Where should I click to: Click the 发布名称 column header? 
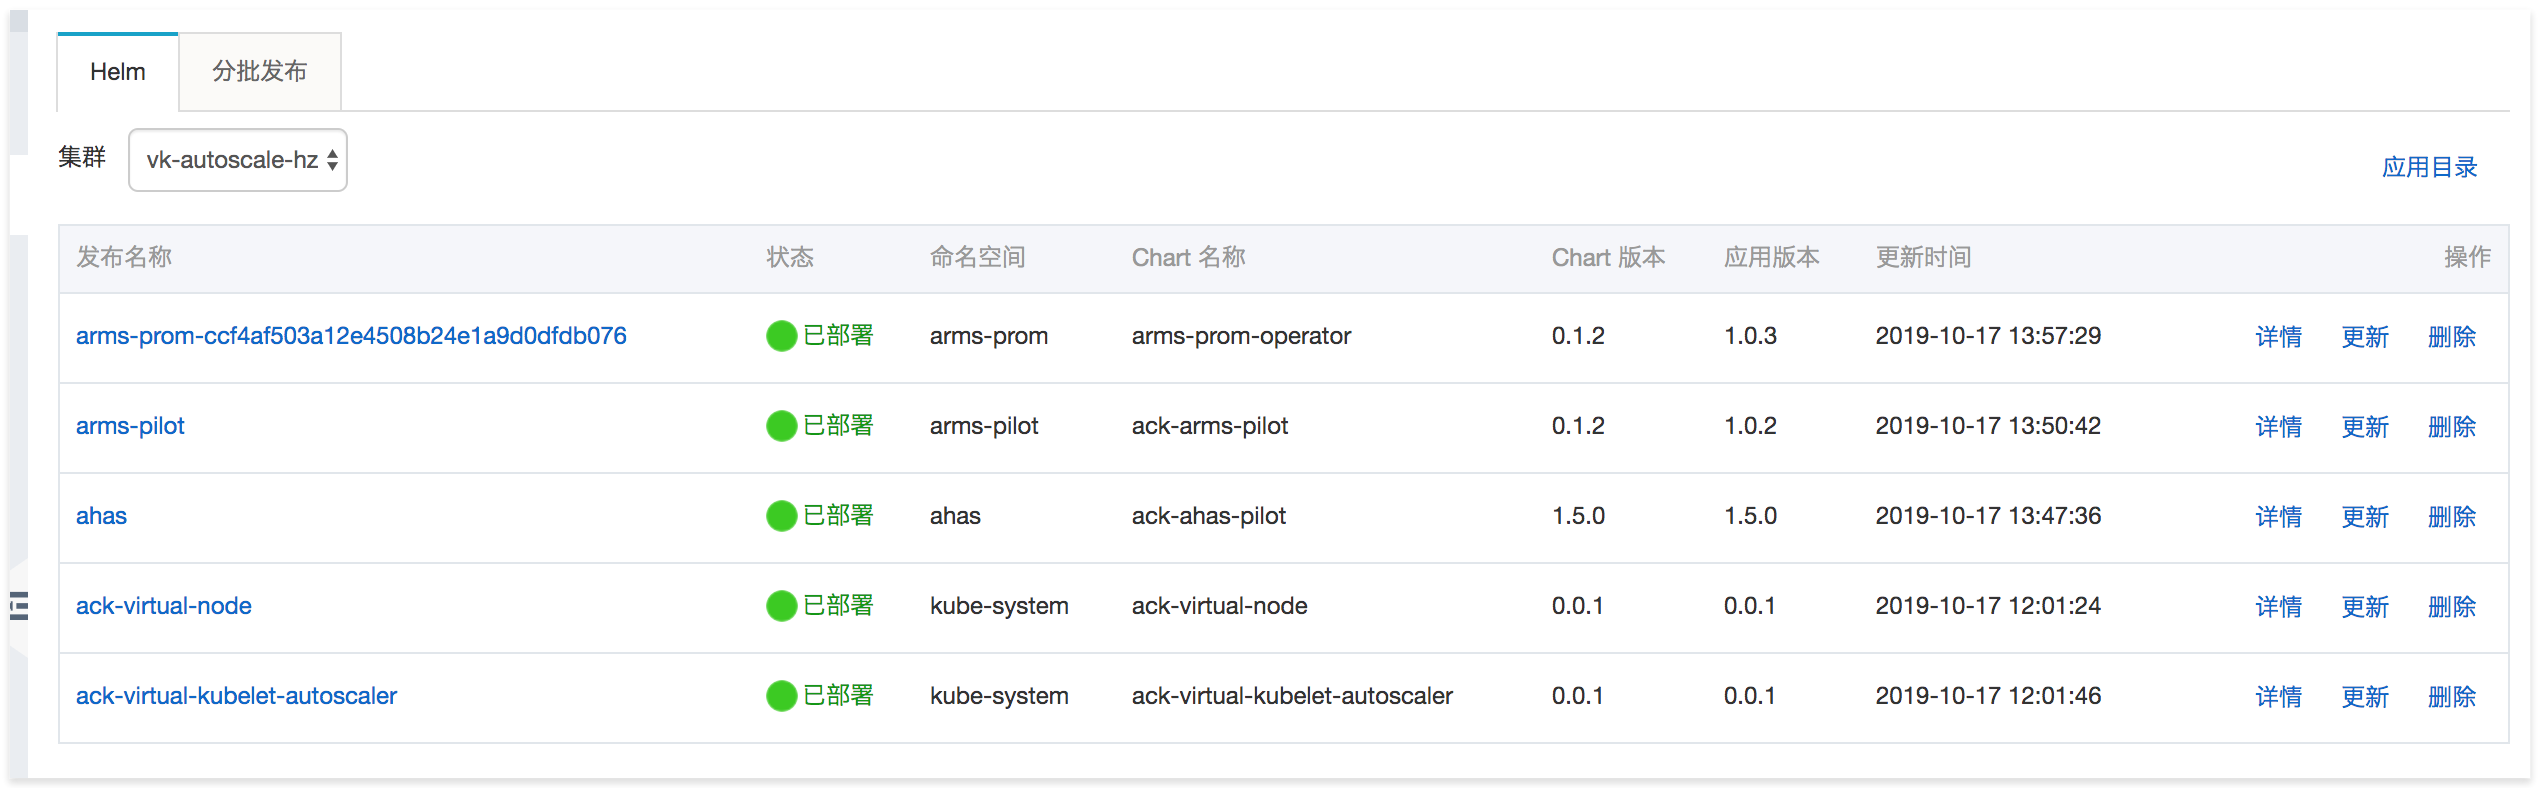[x=124, y=257]
